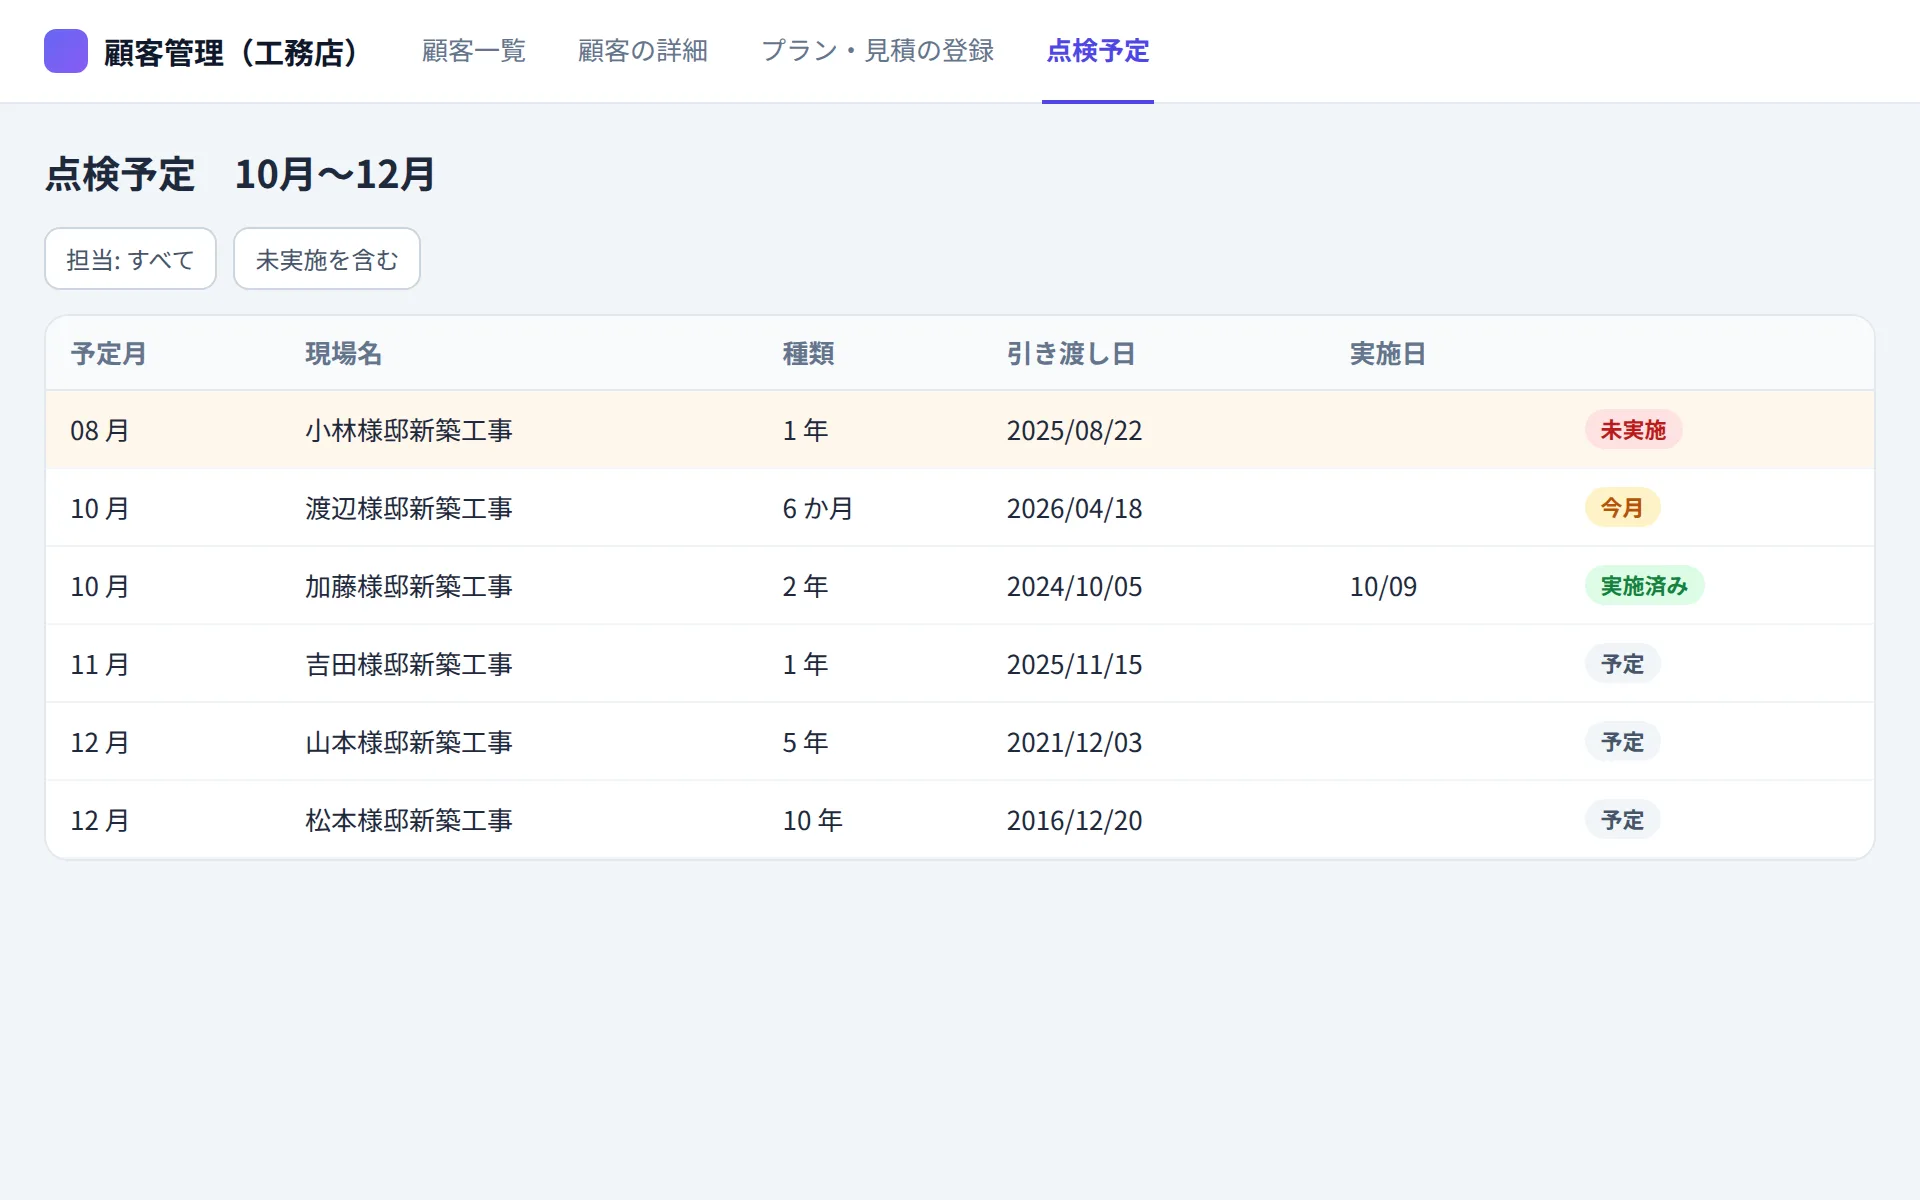Go to プラン・見積の登録 tab
The width and height of the screenshot is (1920, 1200).
click(x=877, y=51)
